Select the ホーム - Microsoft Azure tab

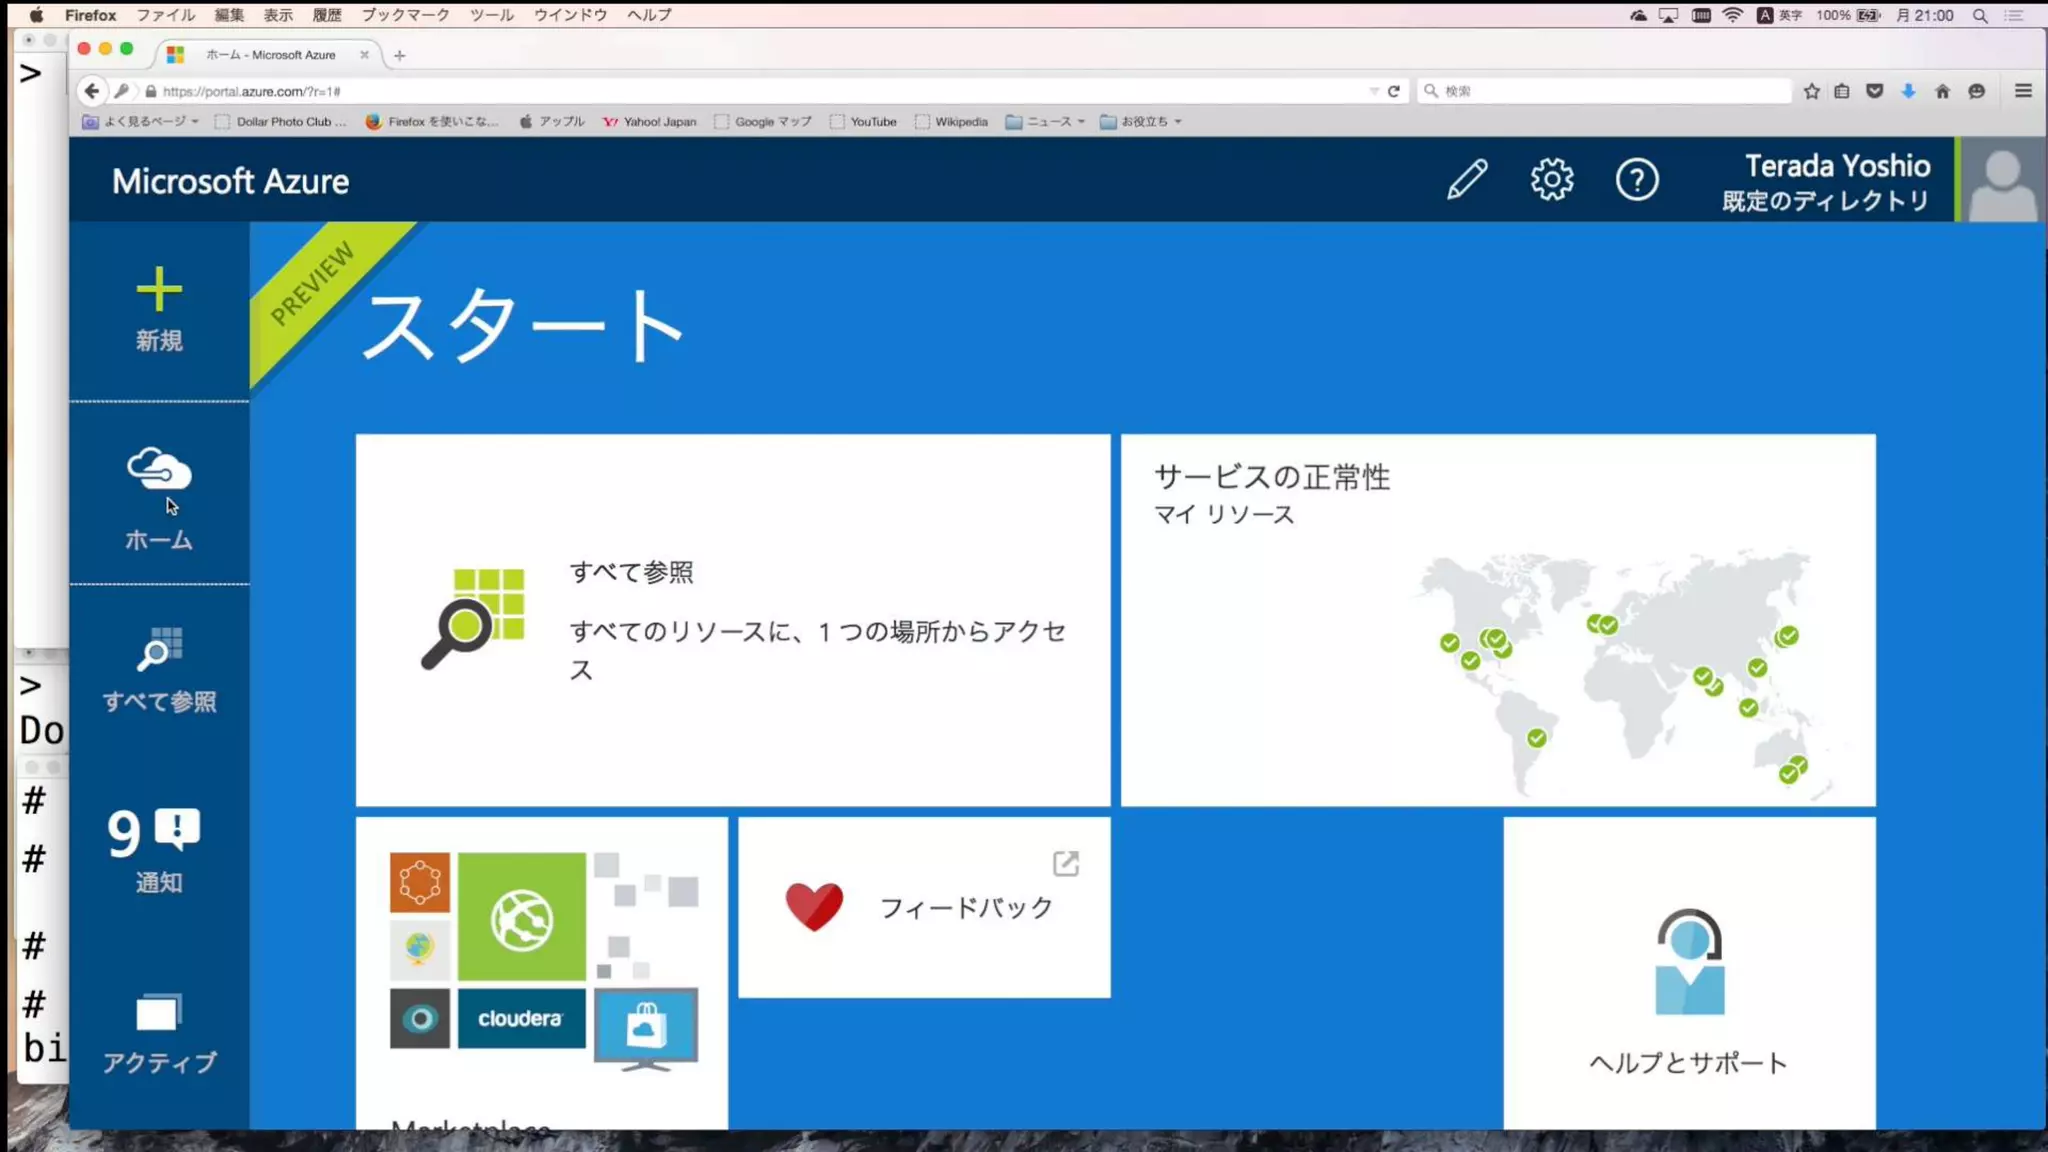(270, 55)
